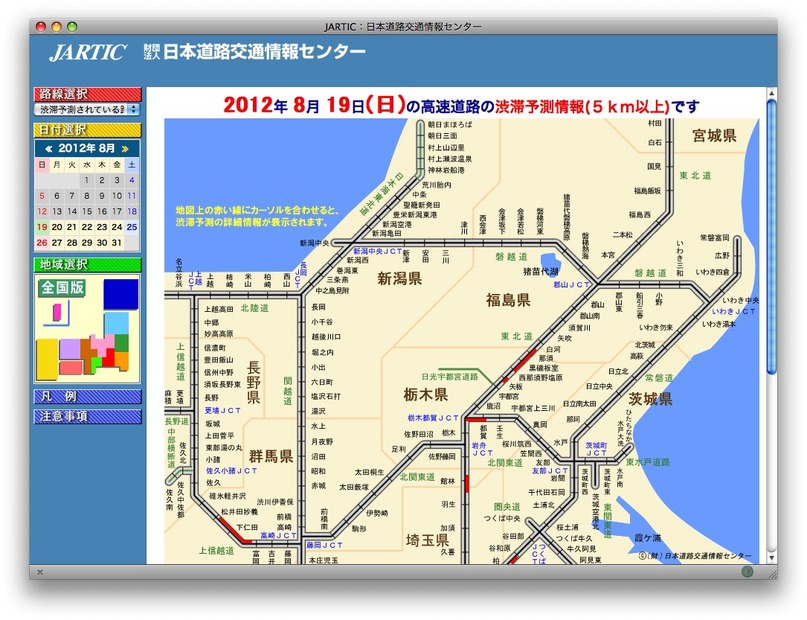Select August 21 in calendar
The height and width of the screenshot is (620, 807).
72,227
